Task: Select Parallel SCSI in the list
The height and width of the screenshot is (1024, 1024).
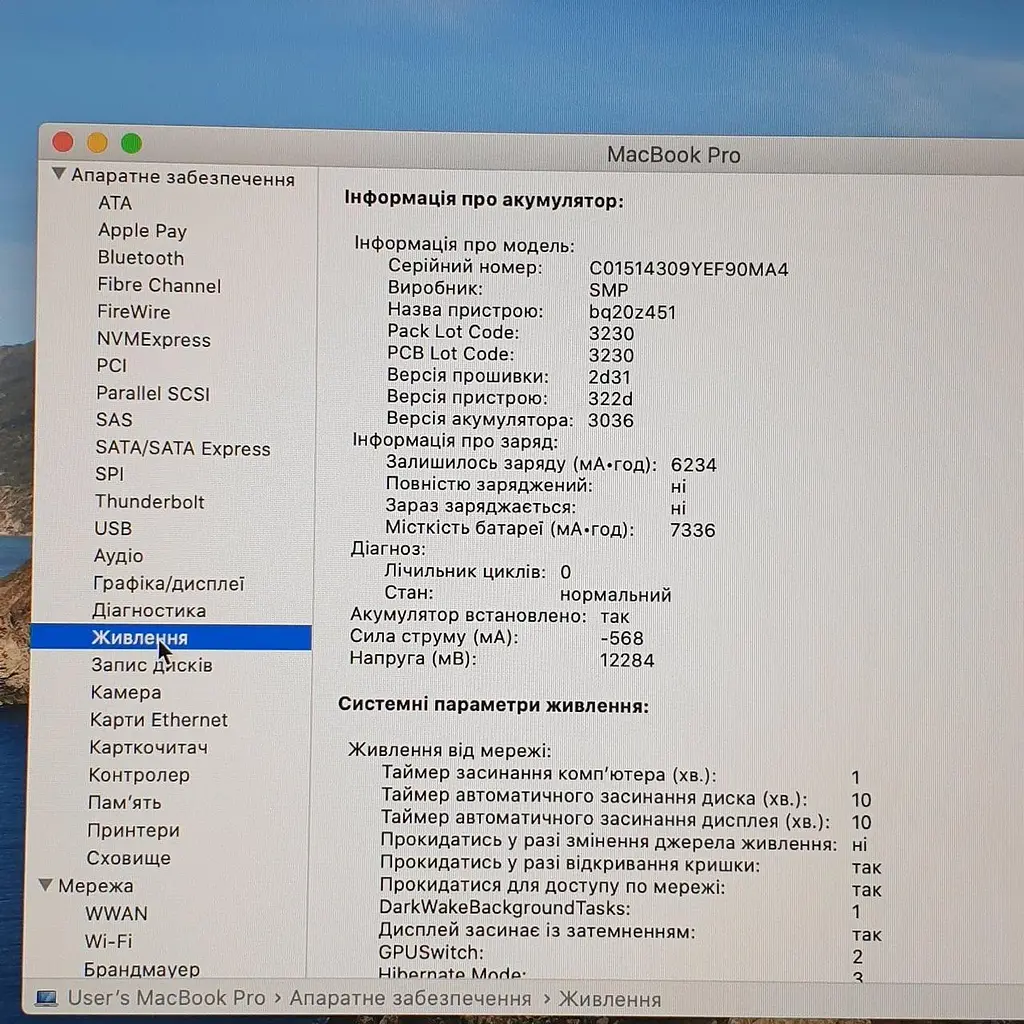Action: click(x=153, y=393)
